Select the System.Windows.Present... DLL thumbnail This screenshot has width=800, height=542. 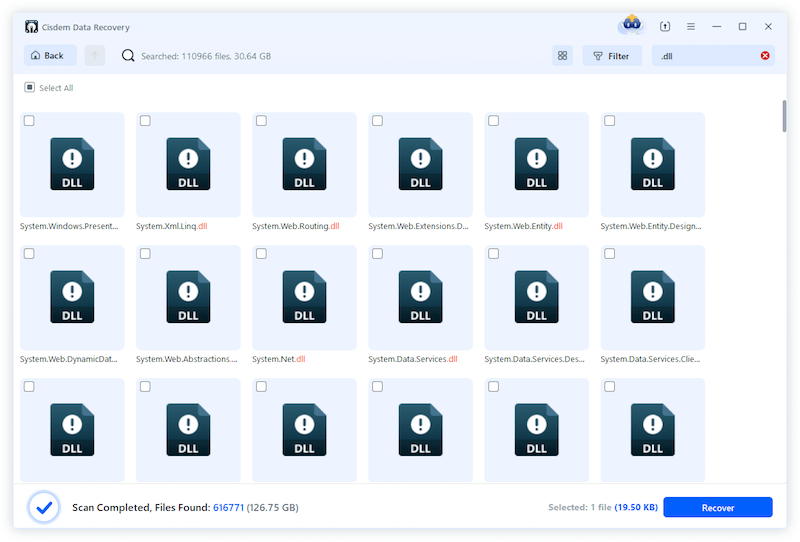point(72,164)
